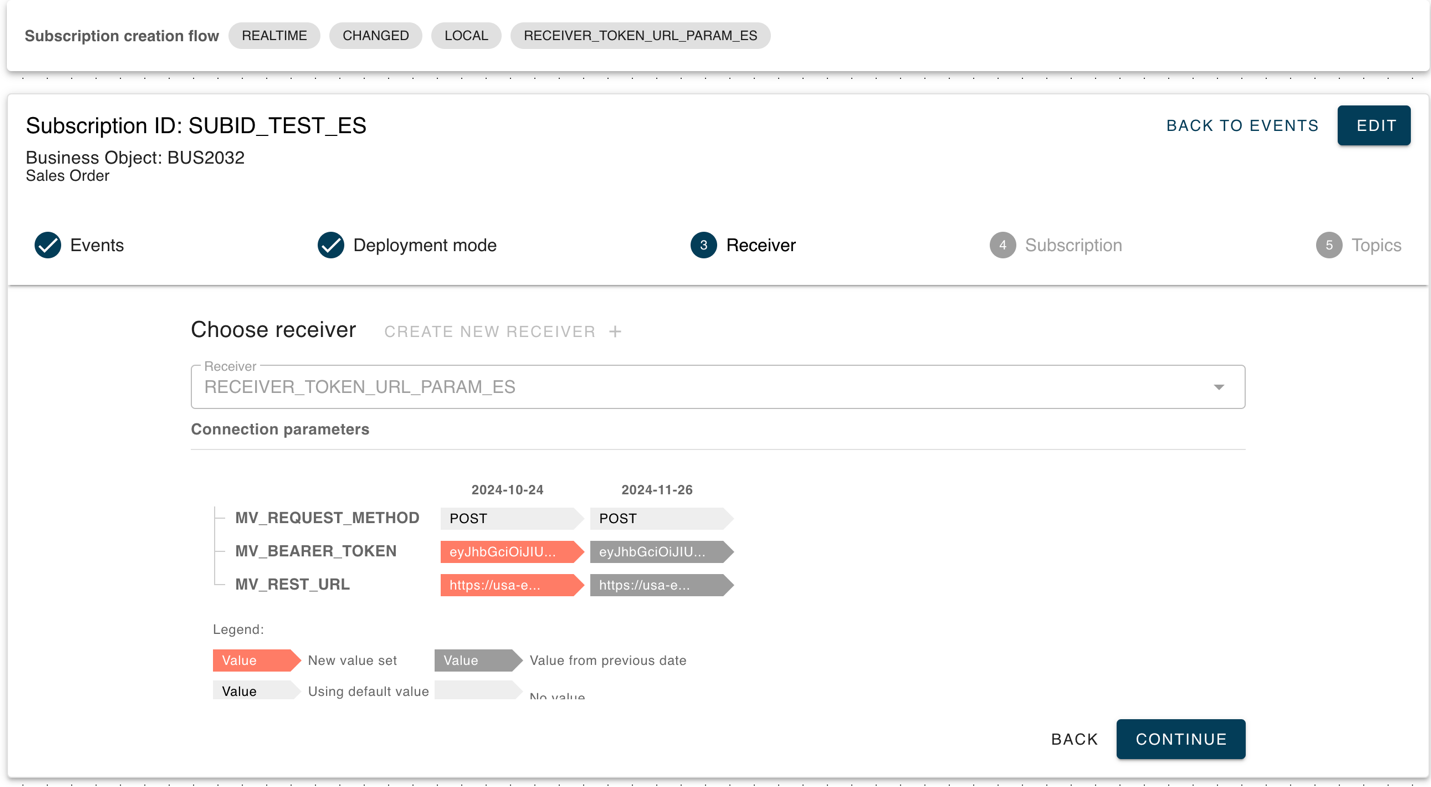Click the LOCAL chip
The image size is (1431, 787).
click(x=466, y=36)
